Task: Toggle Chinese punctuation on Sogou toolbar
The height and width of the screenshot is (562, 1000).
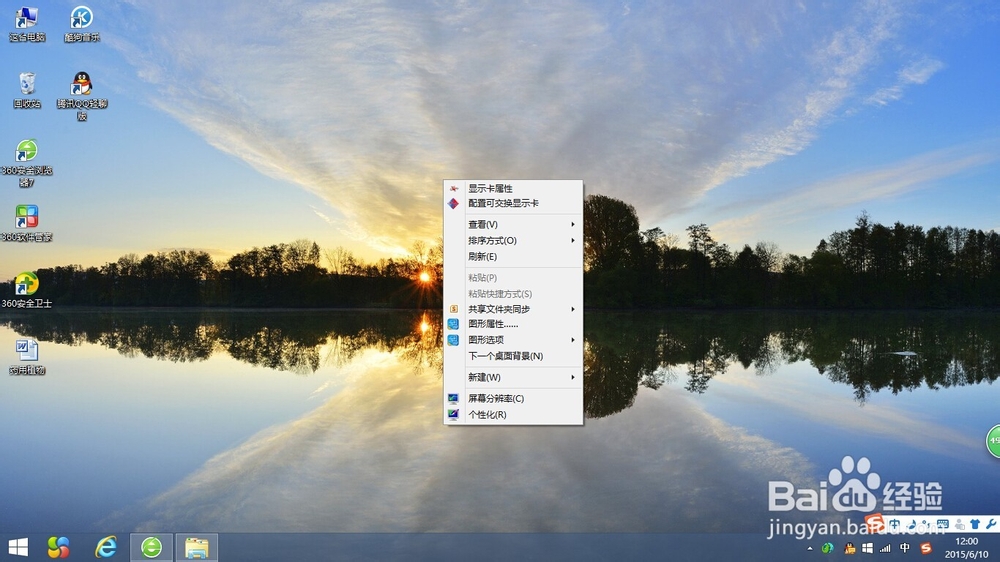Action: click(x=927, y=524)
